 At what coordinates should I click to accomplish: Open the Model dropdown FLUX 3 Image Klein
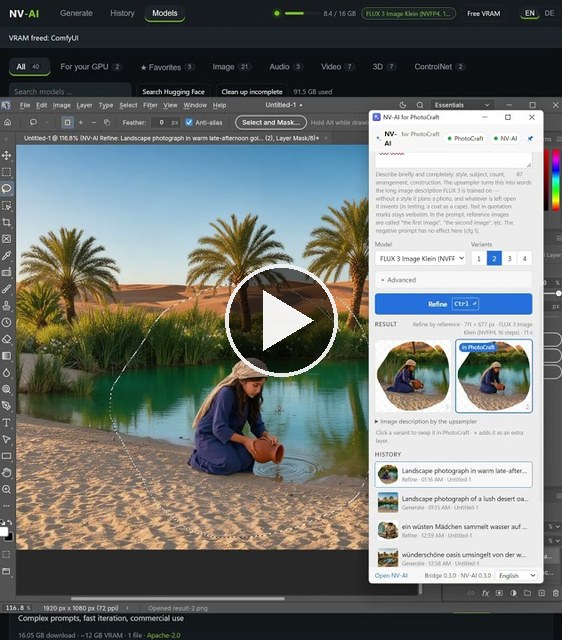(420, 258)
